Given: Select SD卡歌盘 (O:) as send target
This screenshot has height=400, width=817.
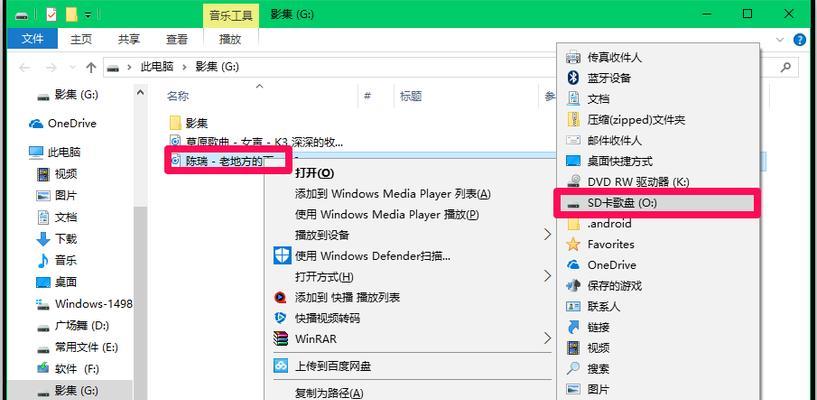Looking at the screenshot, I should coord(657,203).
